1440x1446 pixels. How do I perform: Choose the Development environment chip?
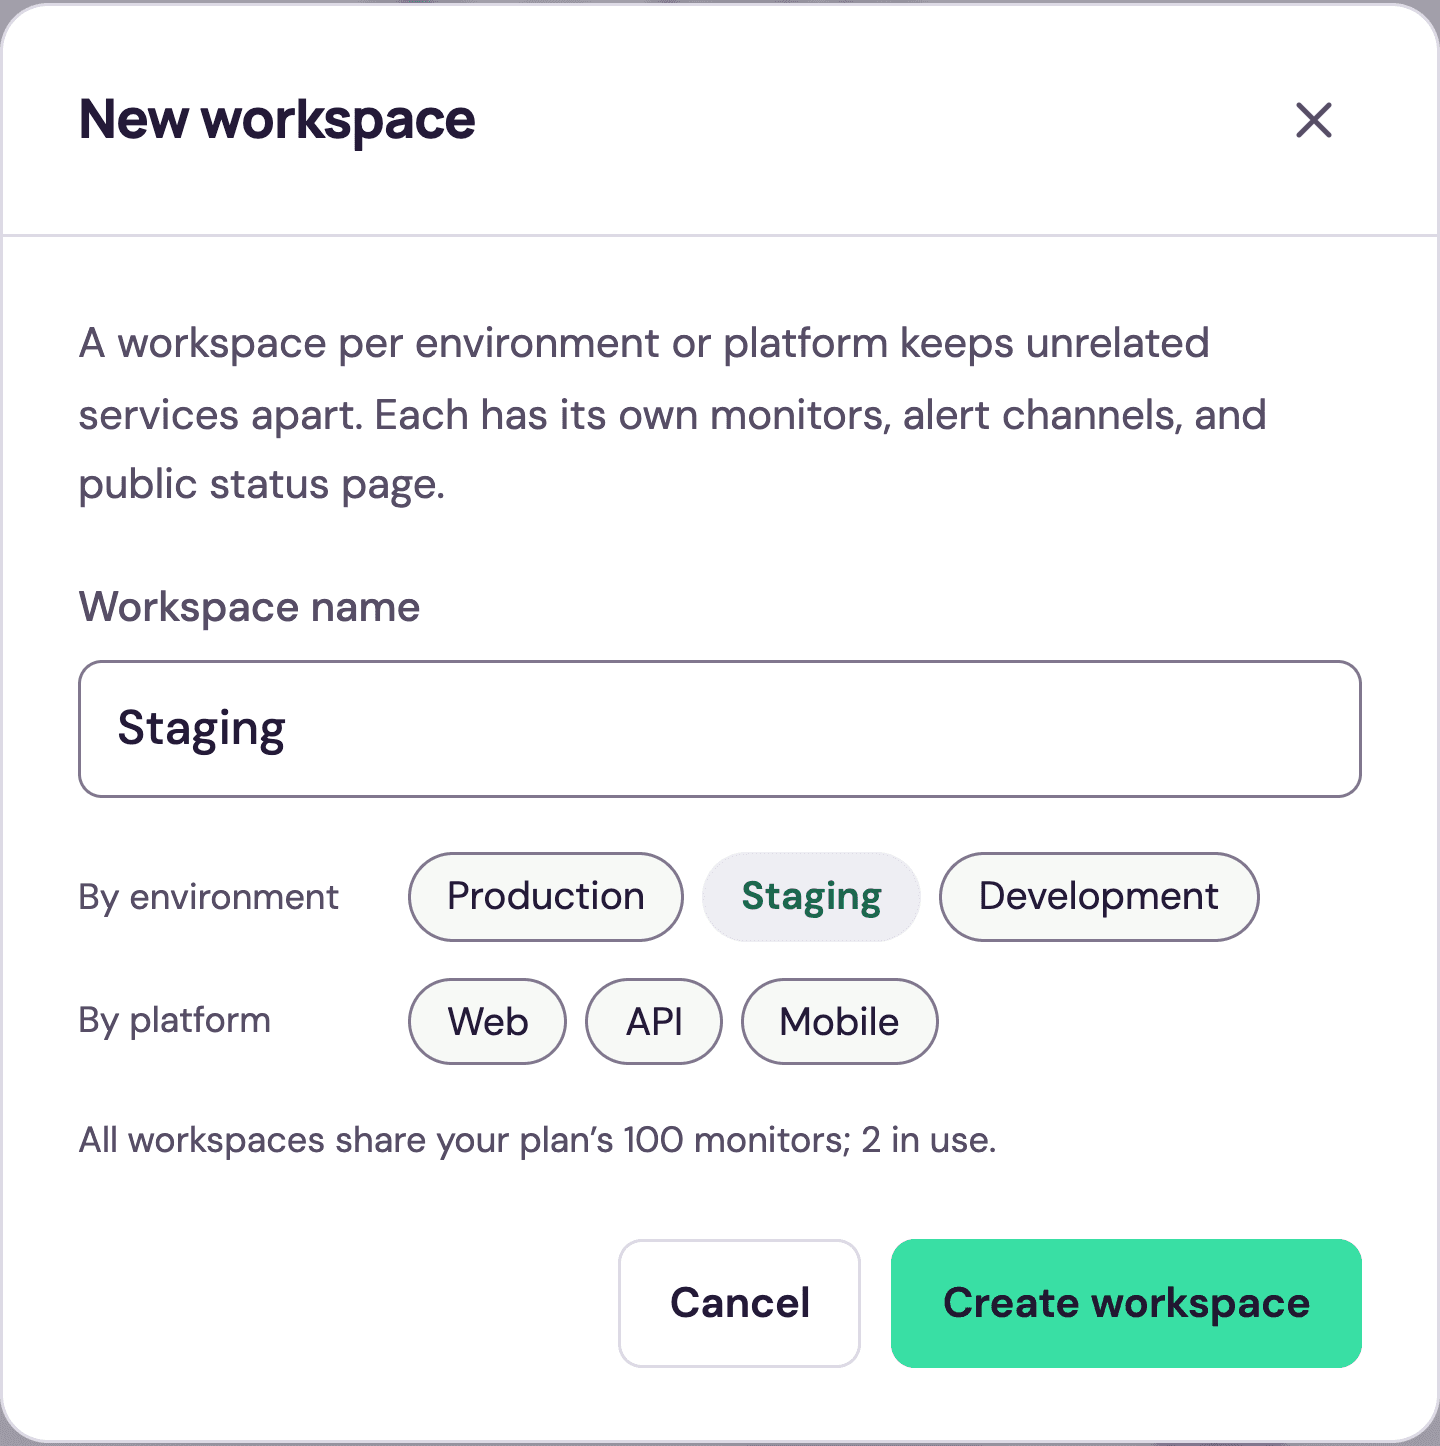(1099, 897)
